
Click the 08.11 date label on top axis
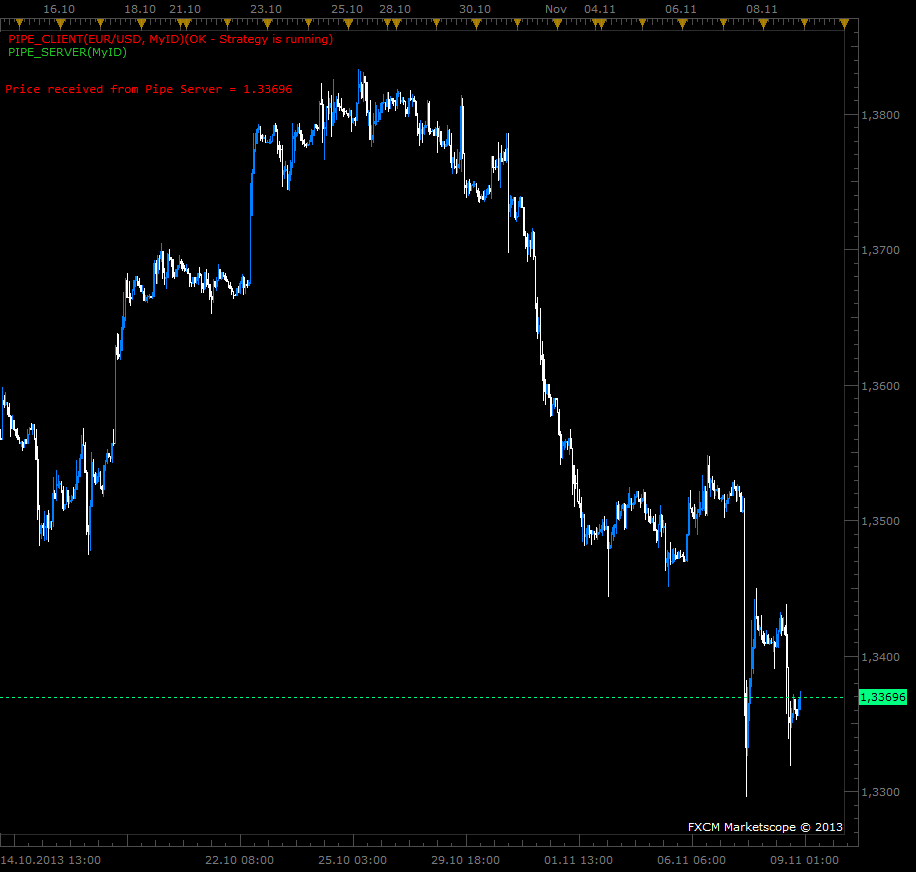(x=762, y=9)
